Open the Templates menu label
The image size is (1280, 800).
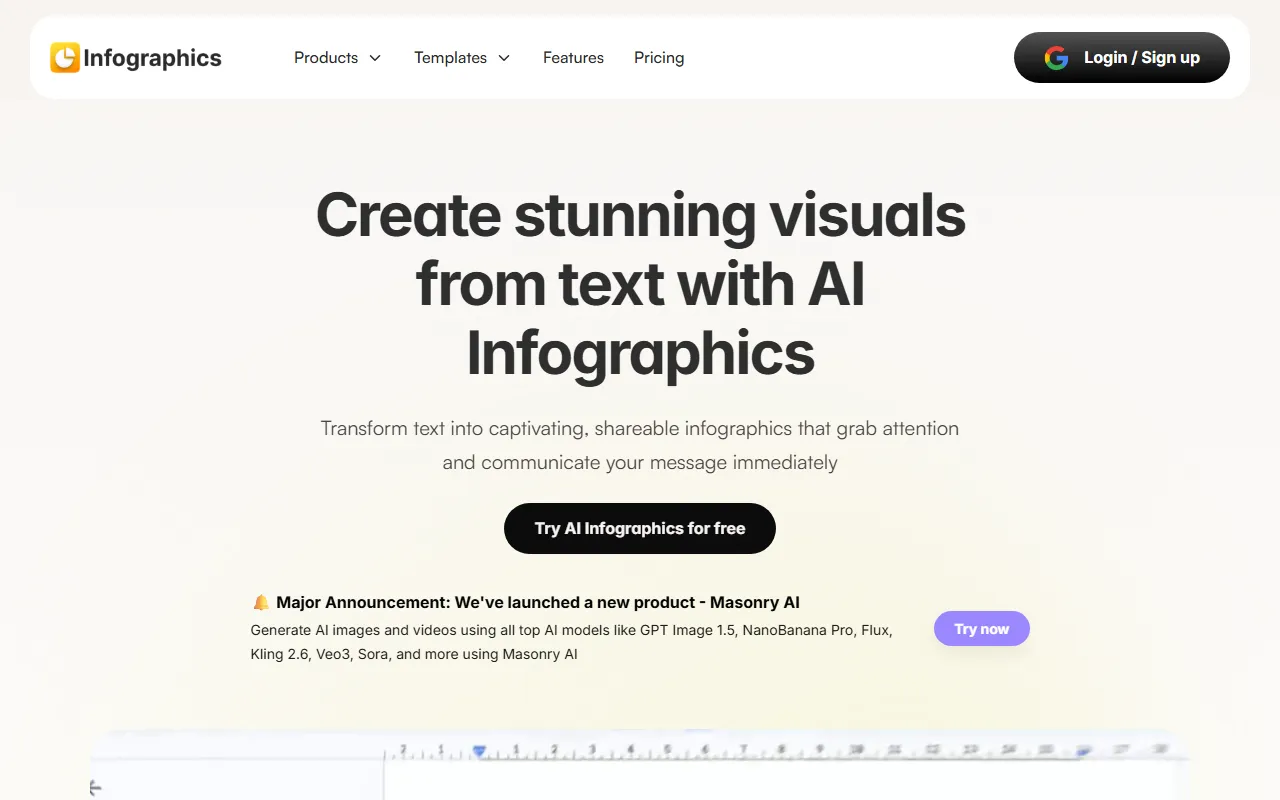tap(450, 58)
